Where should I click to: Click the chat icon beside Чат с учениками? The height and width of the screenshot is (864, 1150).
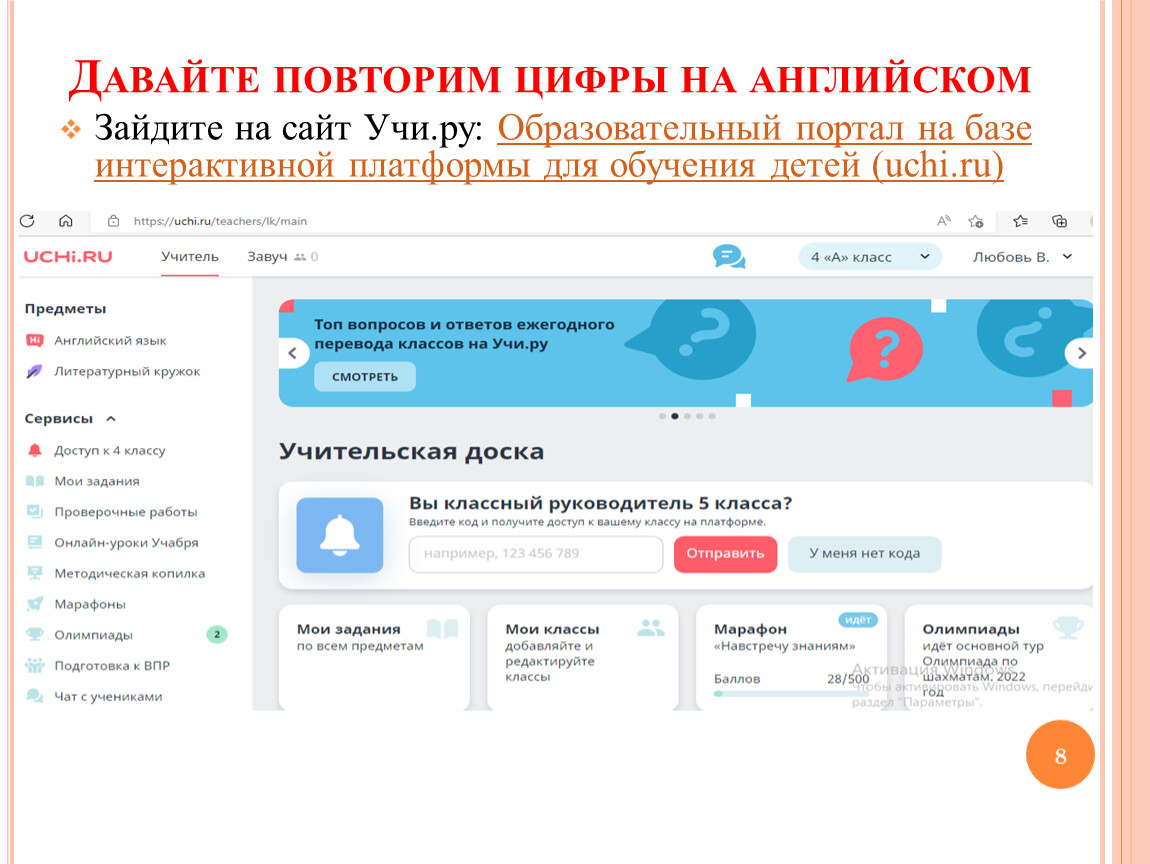coord(34,696)
